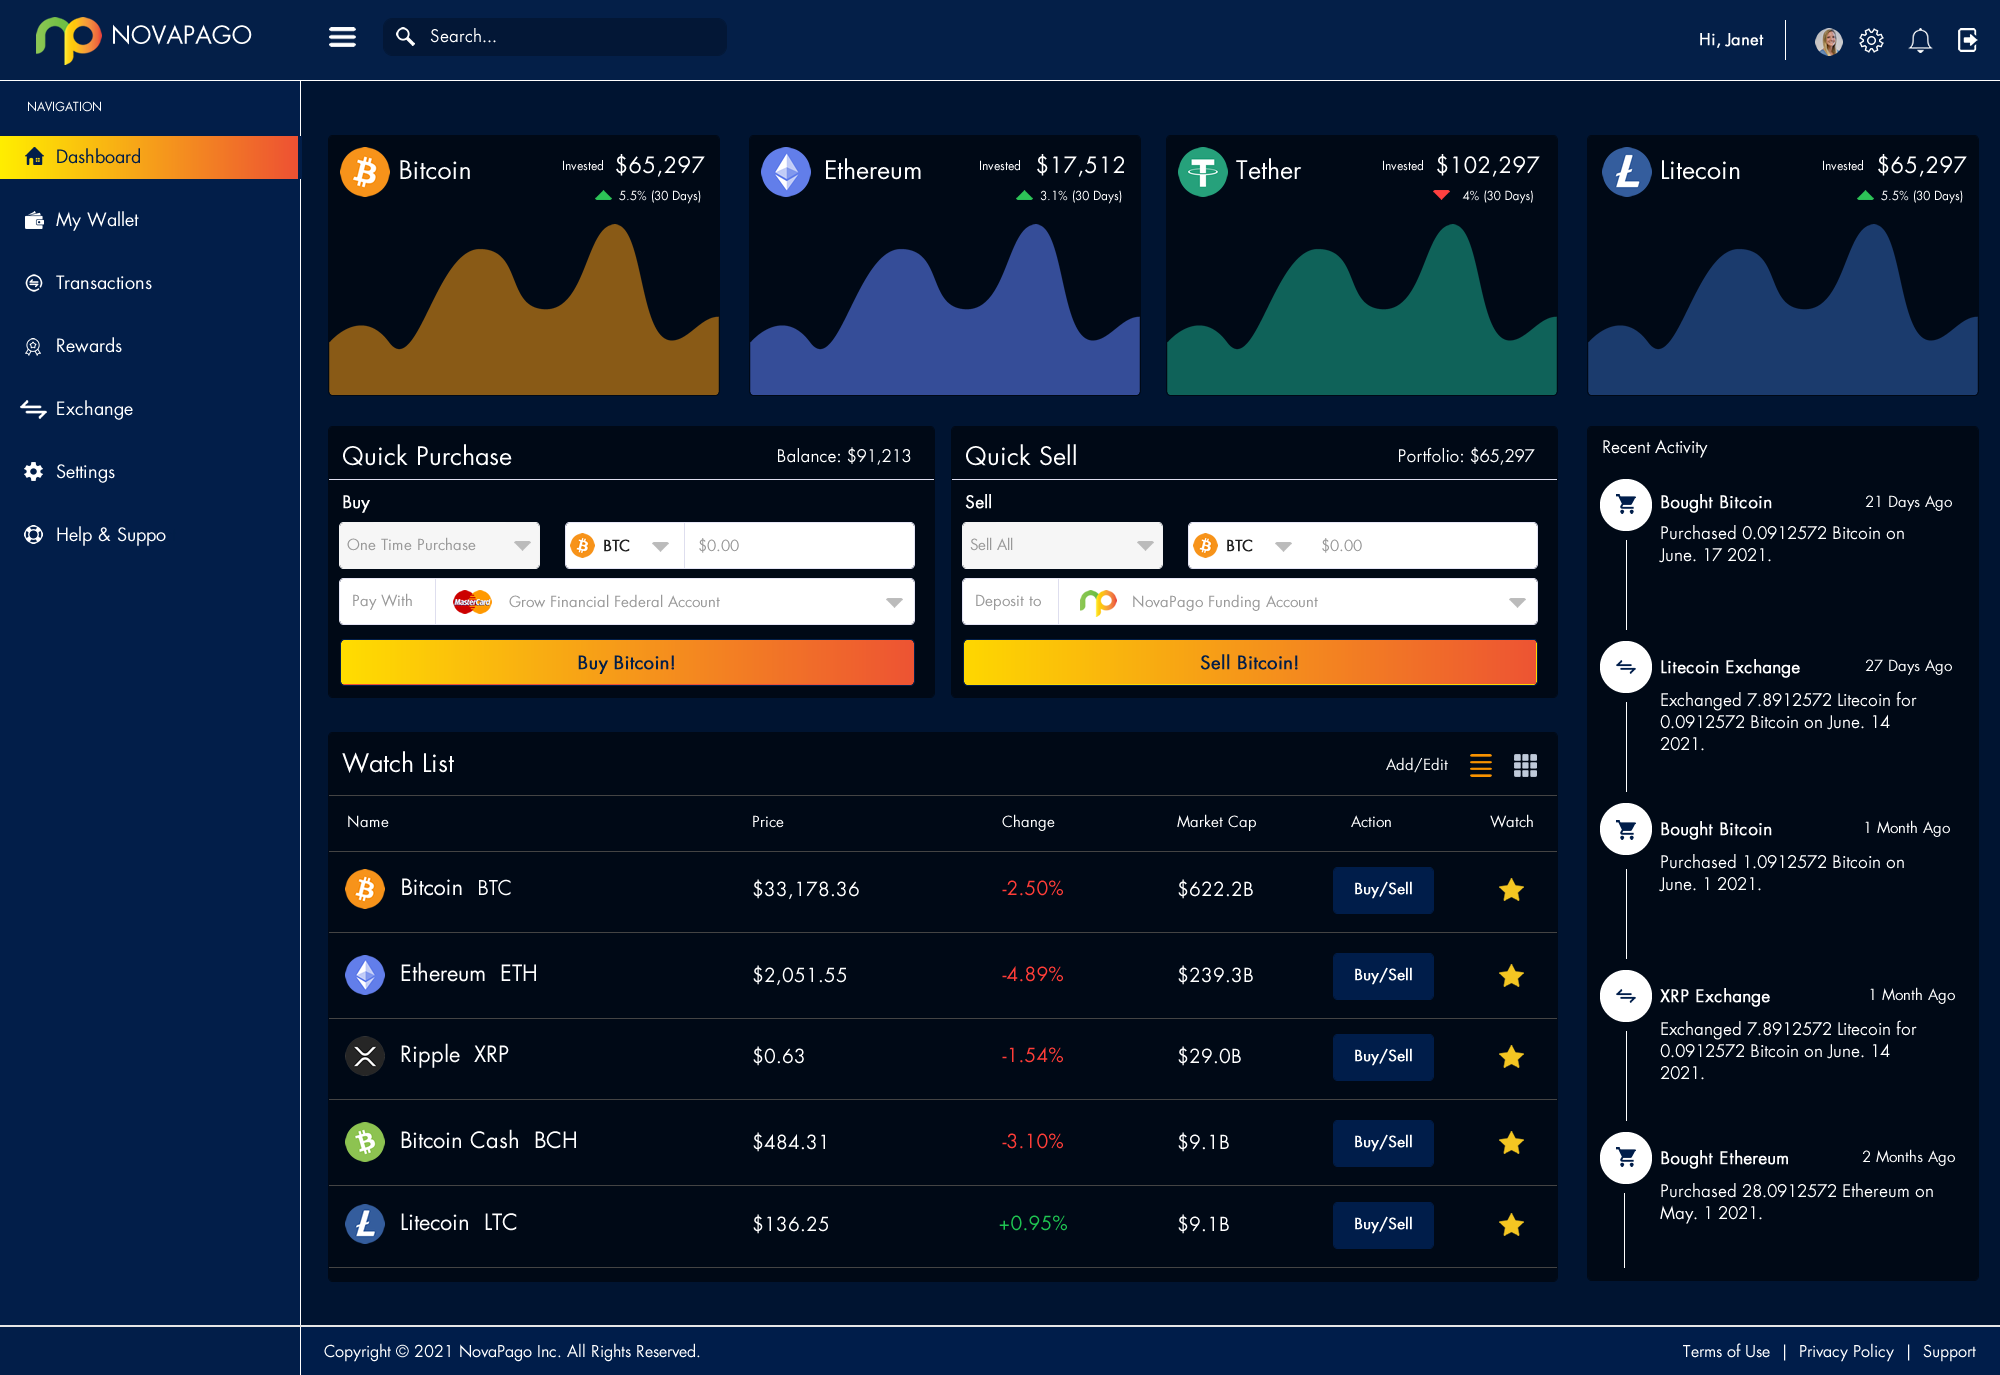Click the logout icon in header
This screenshot has width=2000, height=1375.
coord(1967,40)
